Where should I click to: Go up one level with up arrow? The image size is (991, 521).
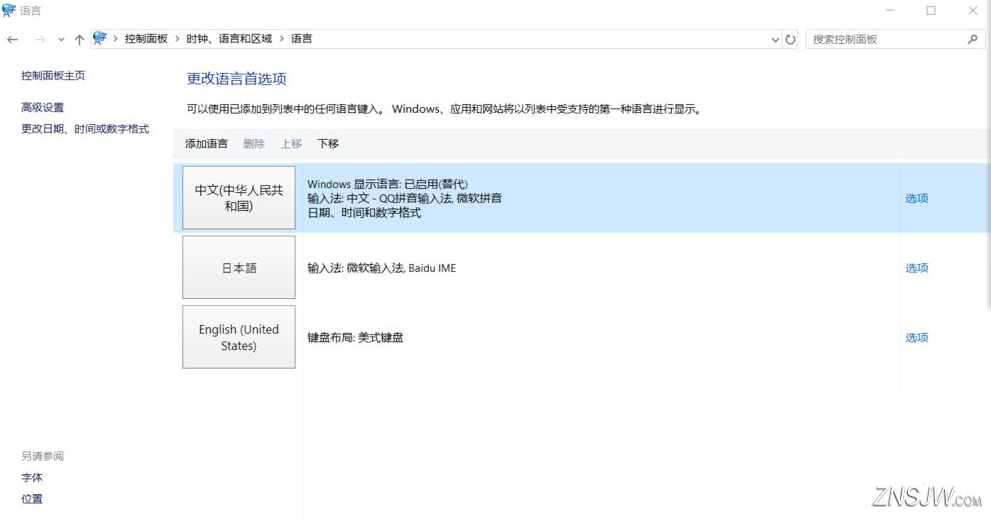pyautogui.click(x=79, y=39)
